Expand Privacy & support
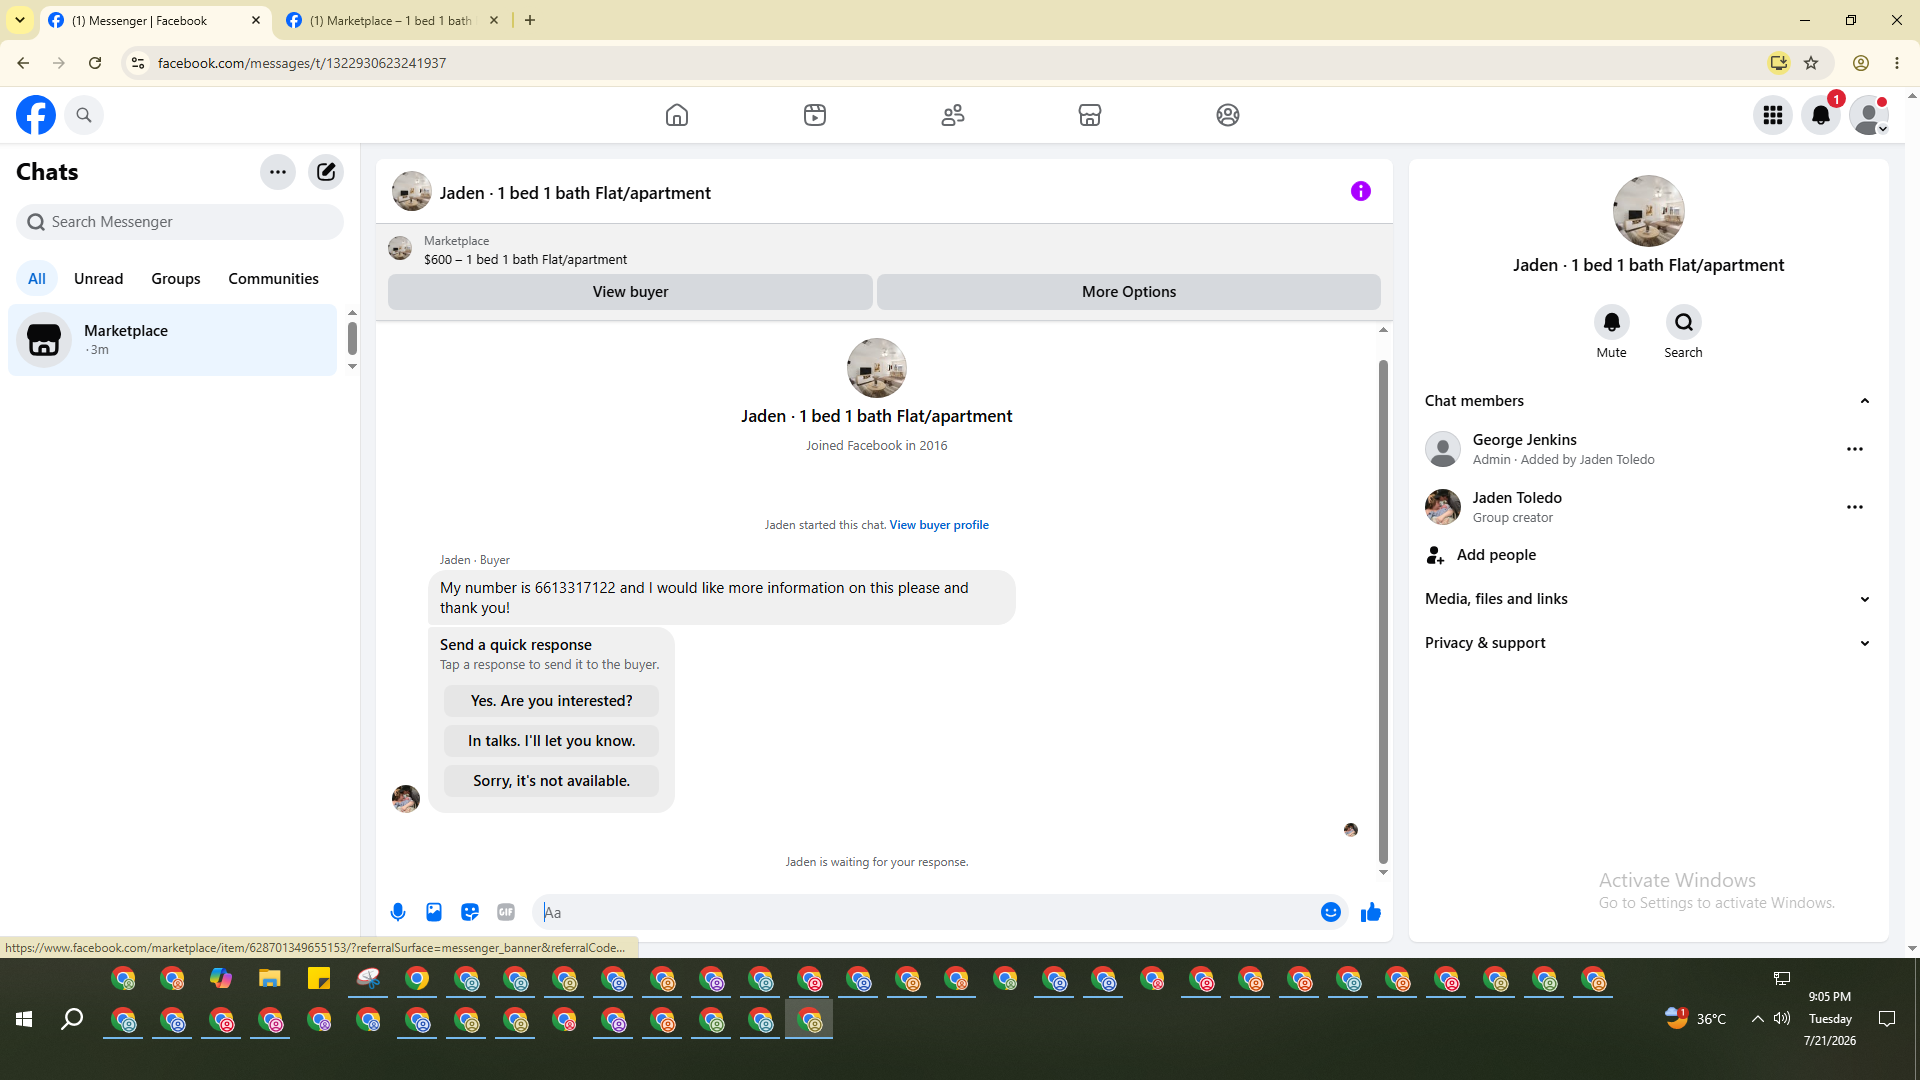The image size is (1920, 1080). (1648, 643)
